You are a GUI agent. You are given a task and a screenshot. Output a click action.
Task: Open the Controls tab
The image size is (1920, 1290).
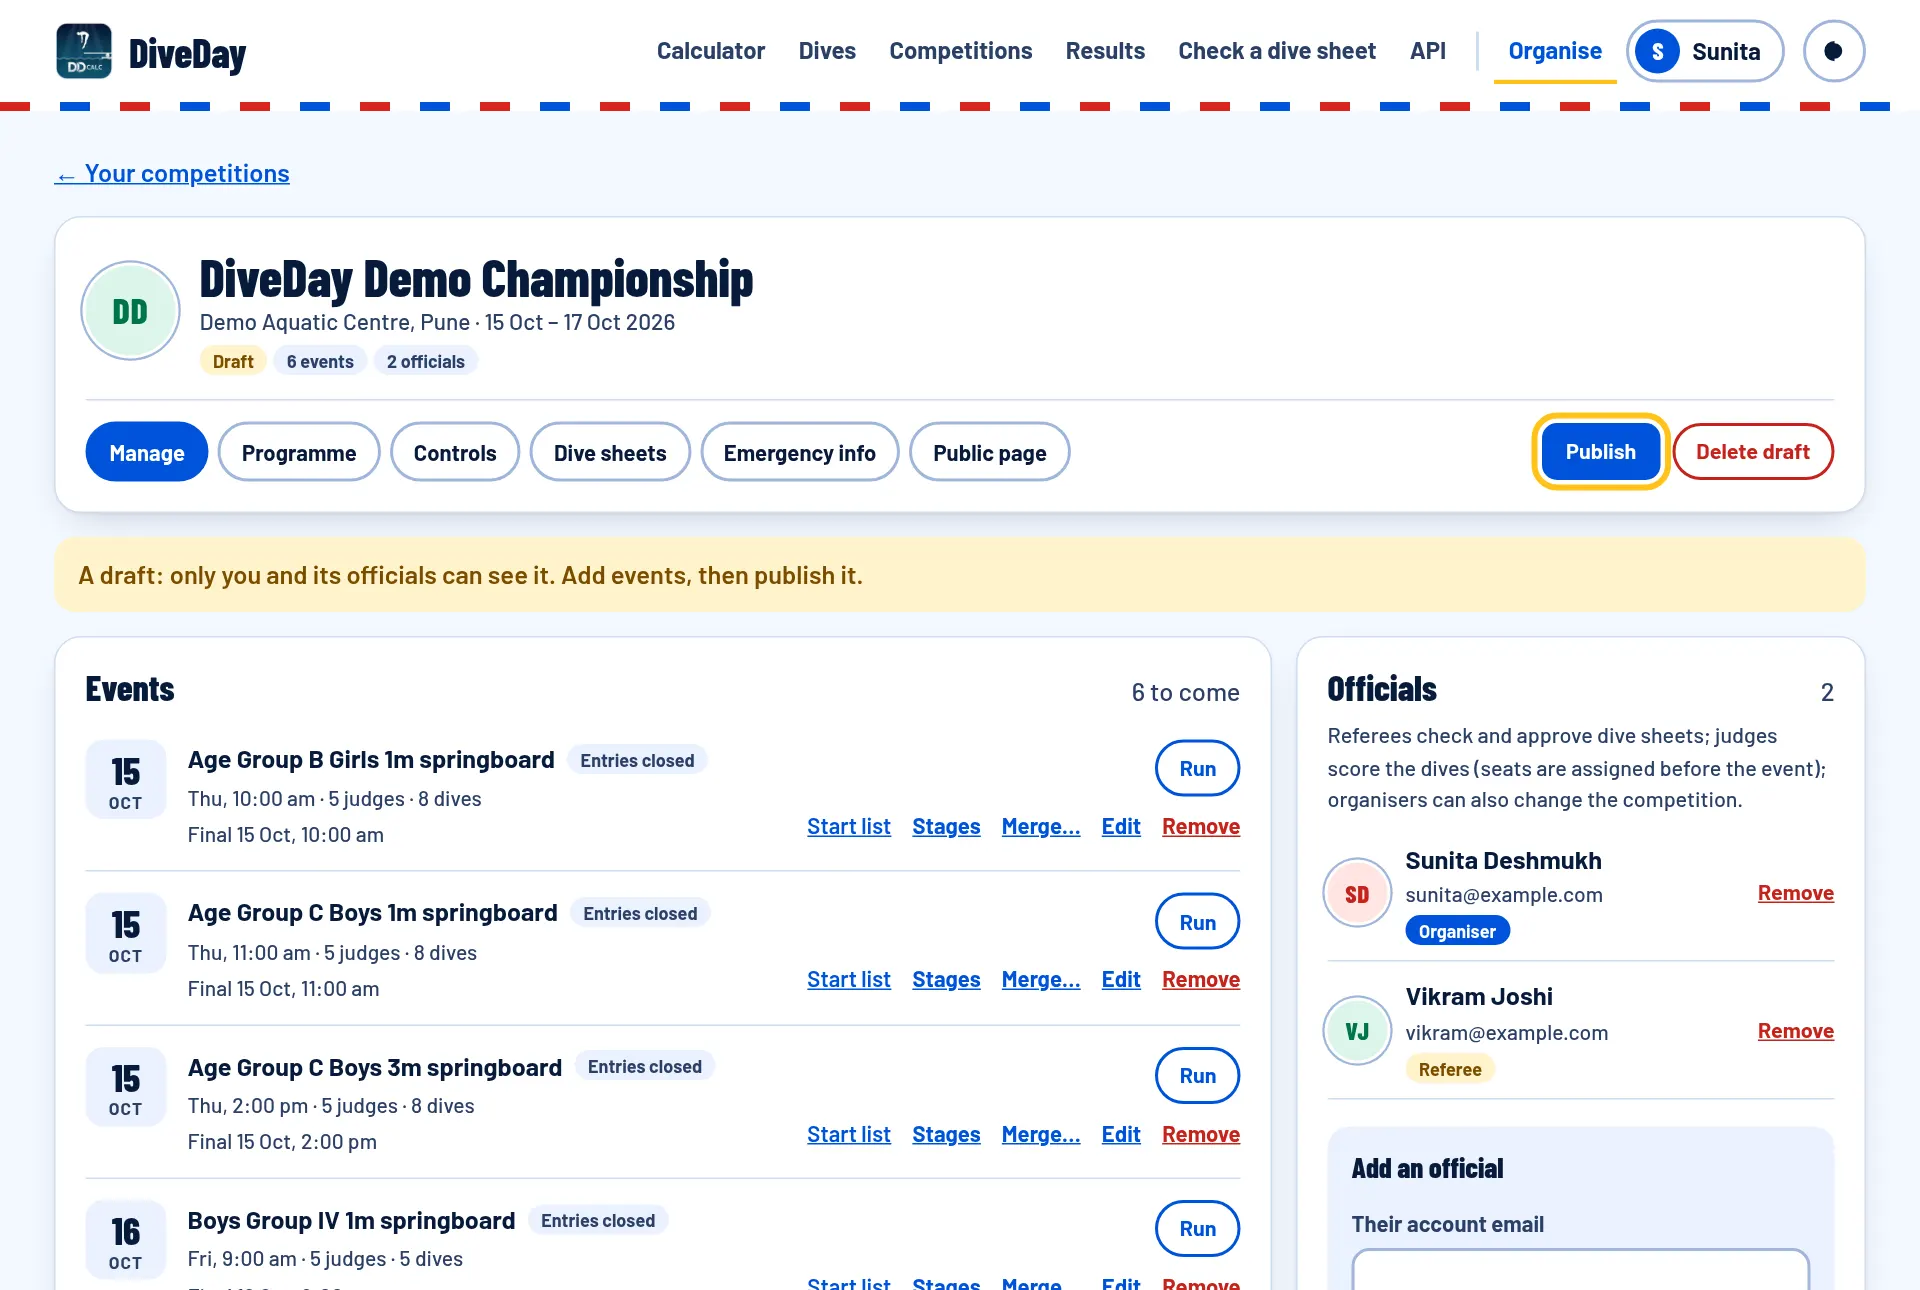pyautogui.click(x=455, y=452)
